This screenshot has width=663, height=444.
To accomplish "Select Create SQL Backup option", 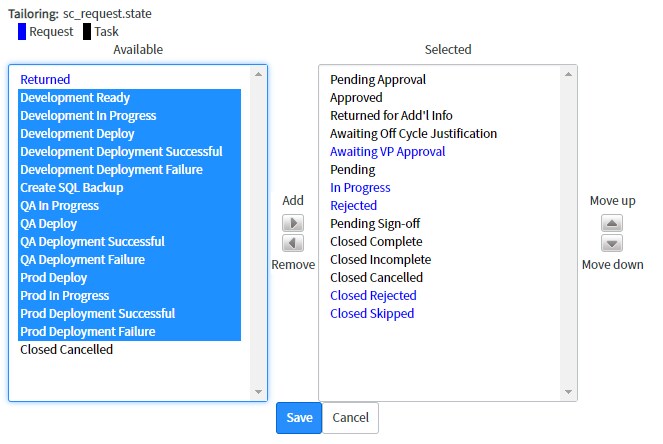I will tap(129, 188).
